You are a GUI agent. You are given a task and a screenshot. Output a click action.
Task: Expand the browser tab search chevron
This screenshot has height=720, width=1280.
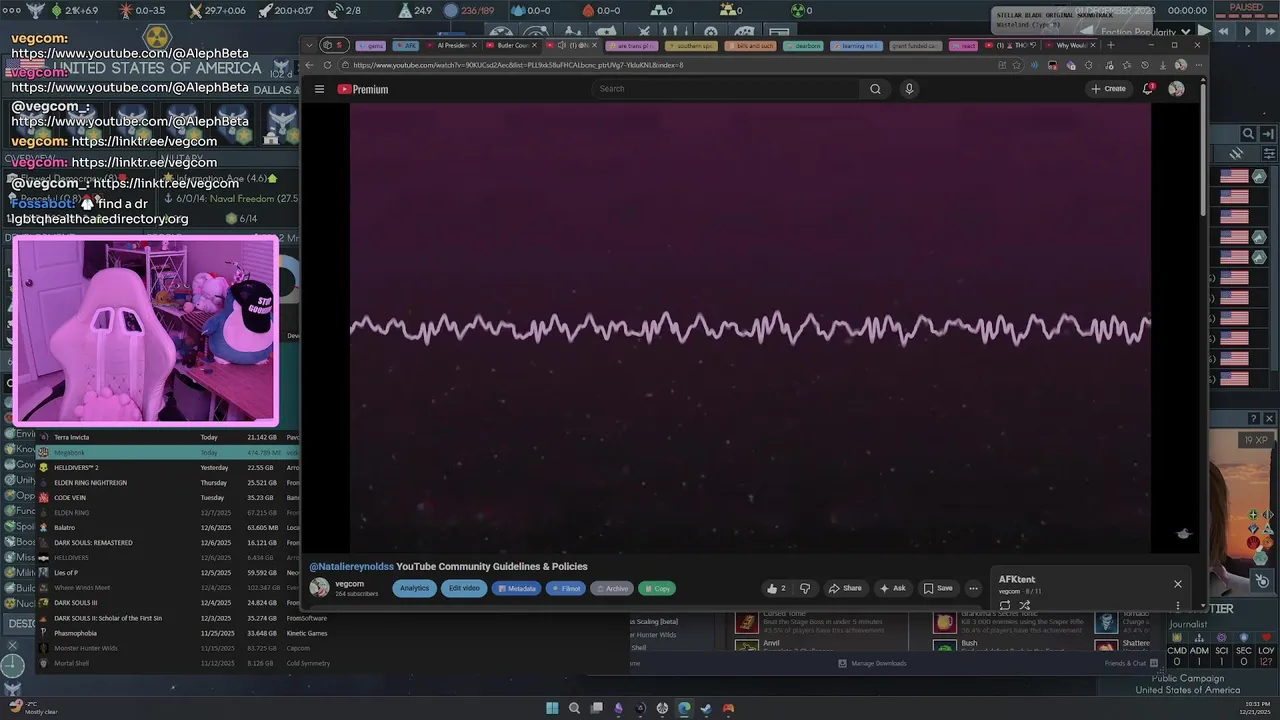coord(309,45)
